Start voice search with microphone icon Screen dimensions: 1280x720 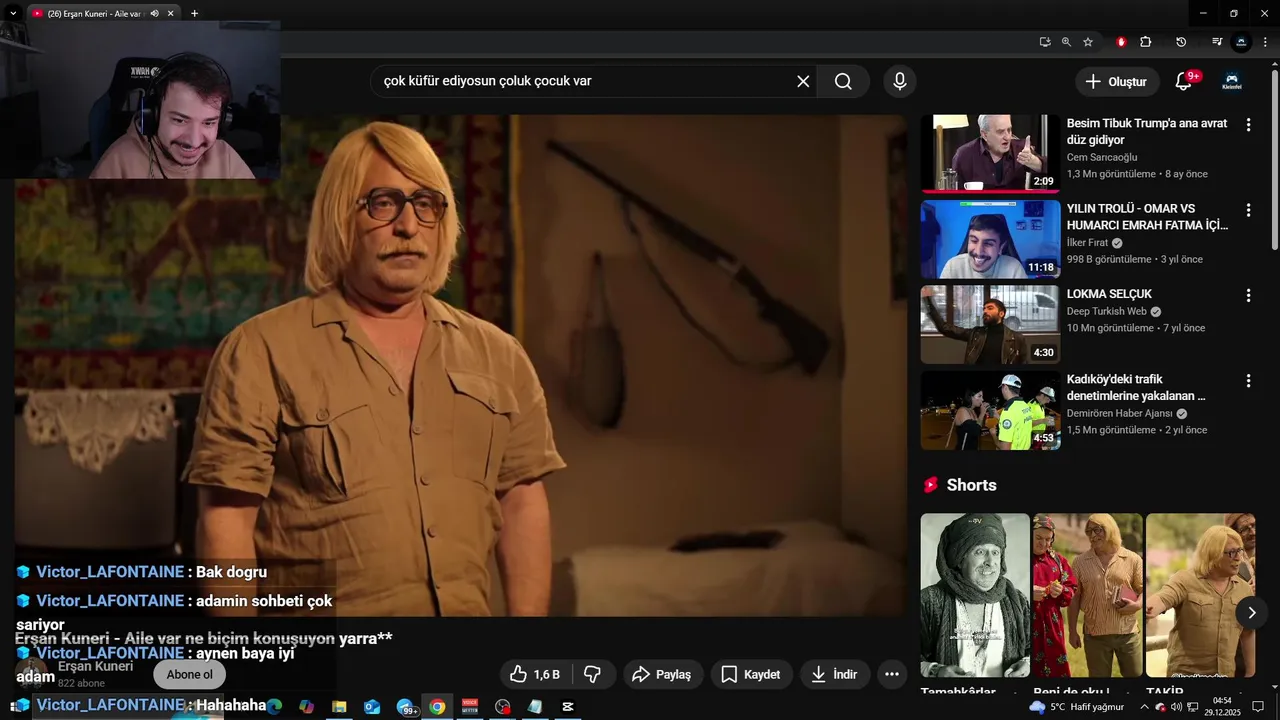pos(900,81)
